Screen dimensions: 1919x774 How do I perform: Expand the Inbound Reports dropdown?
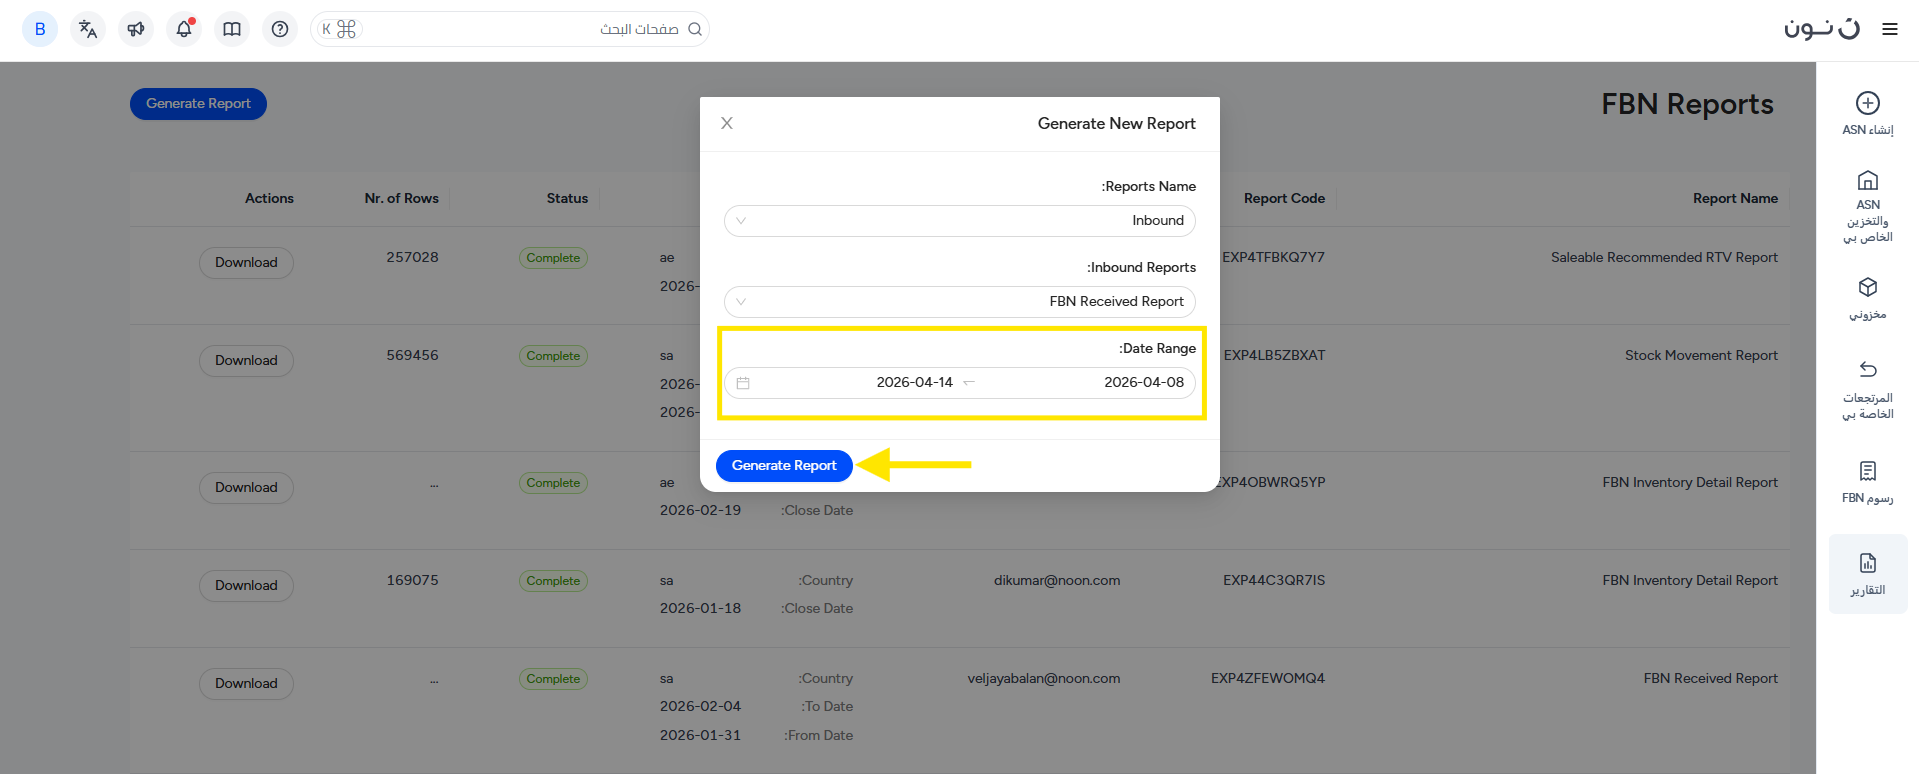(x=959, y=302)
